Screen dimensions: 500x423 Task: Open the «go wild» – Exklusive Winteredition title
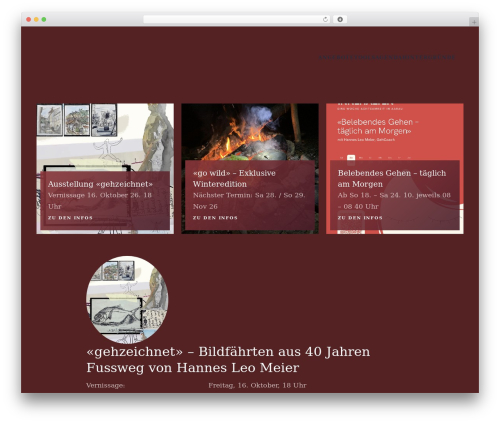(234, 178)
